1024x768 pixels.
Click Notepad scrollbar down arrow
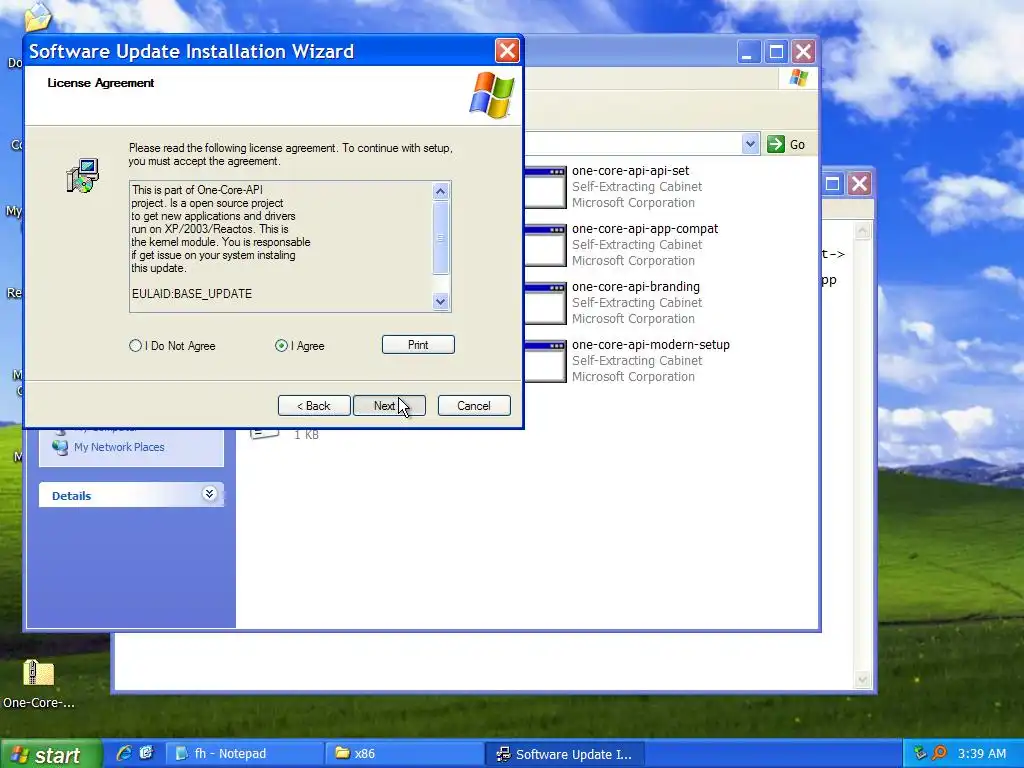click(863, 680)
